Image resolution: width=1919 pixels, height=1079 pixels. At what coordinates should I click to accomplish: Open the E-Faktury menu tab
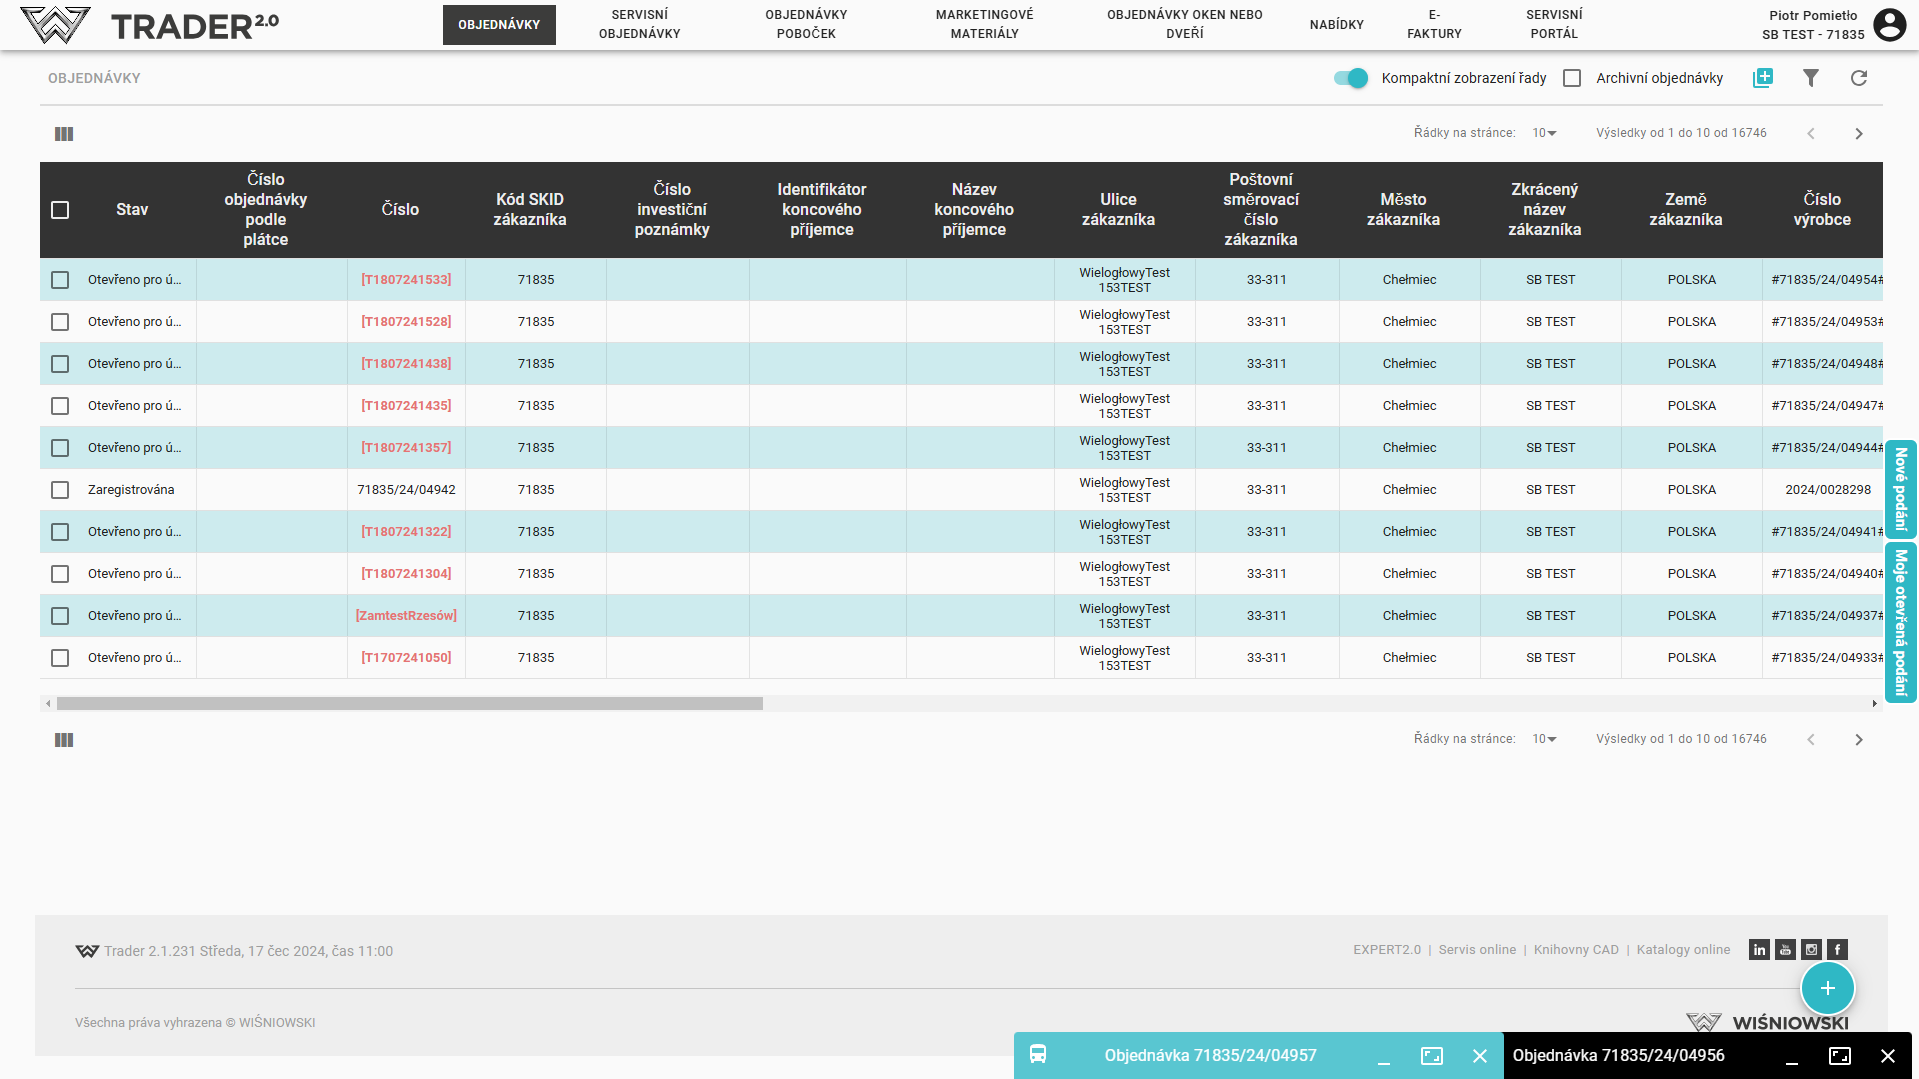pyautogui.click(x=1433, y=25)
